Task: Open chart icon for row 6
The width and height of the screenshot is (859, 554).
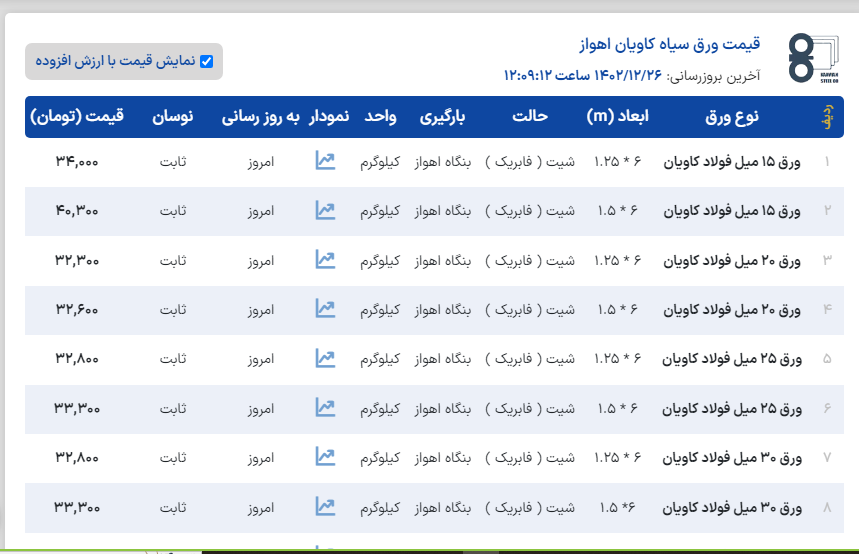Action: click(325, 407)
